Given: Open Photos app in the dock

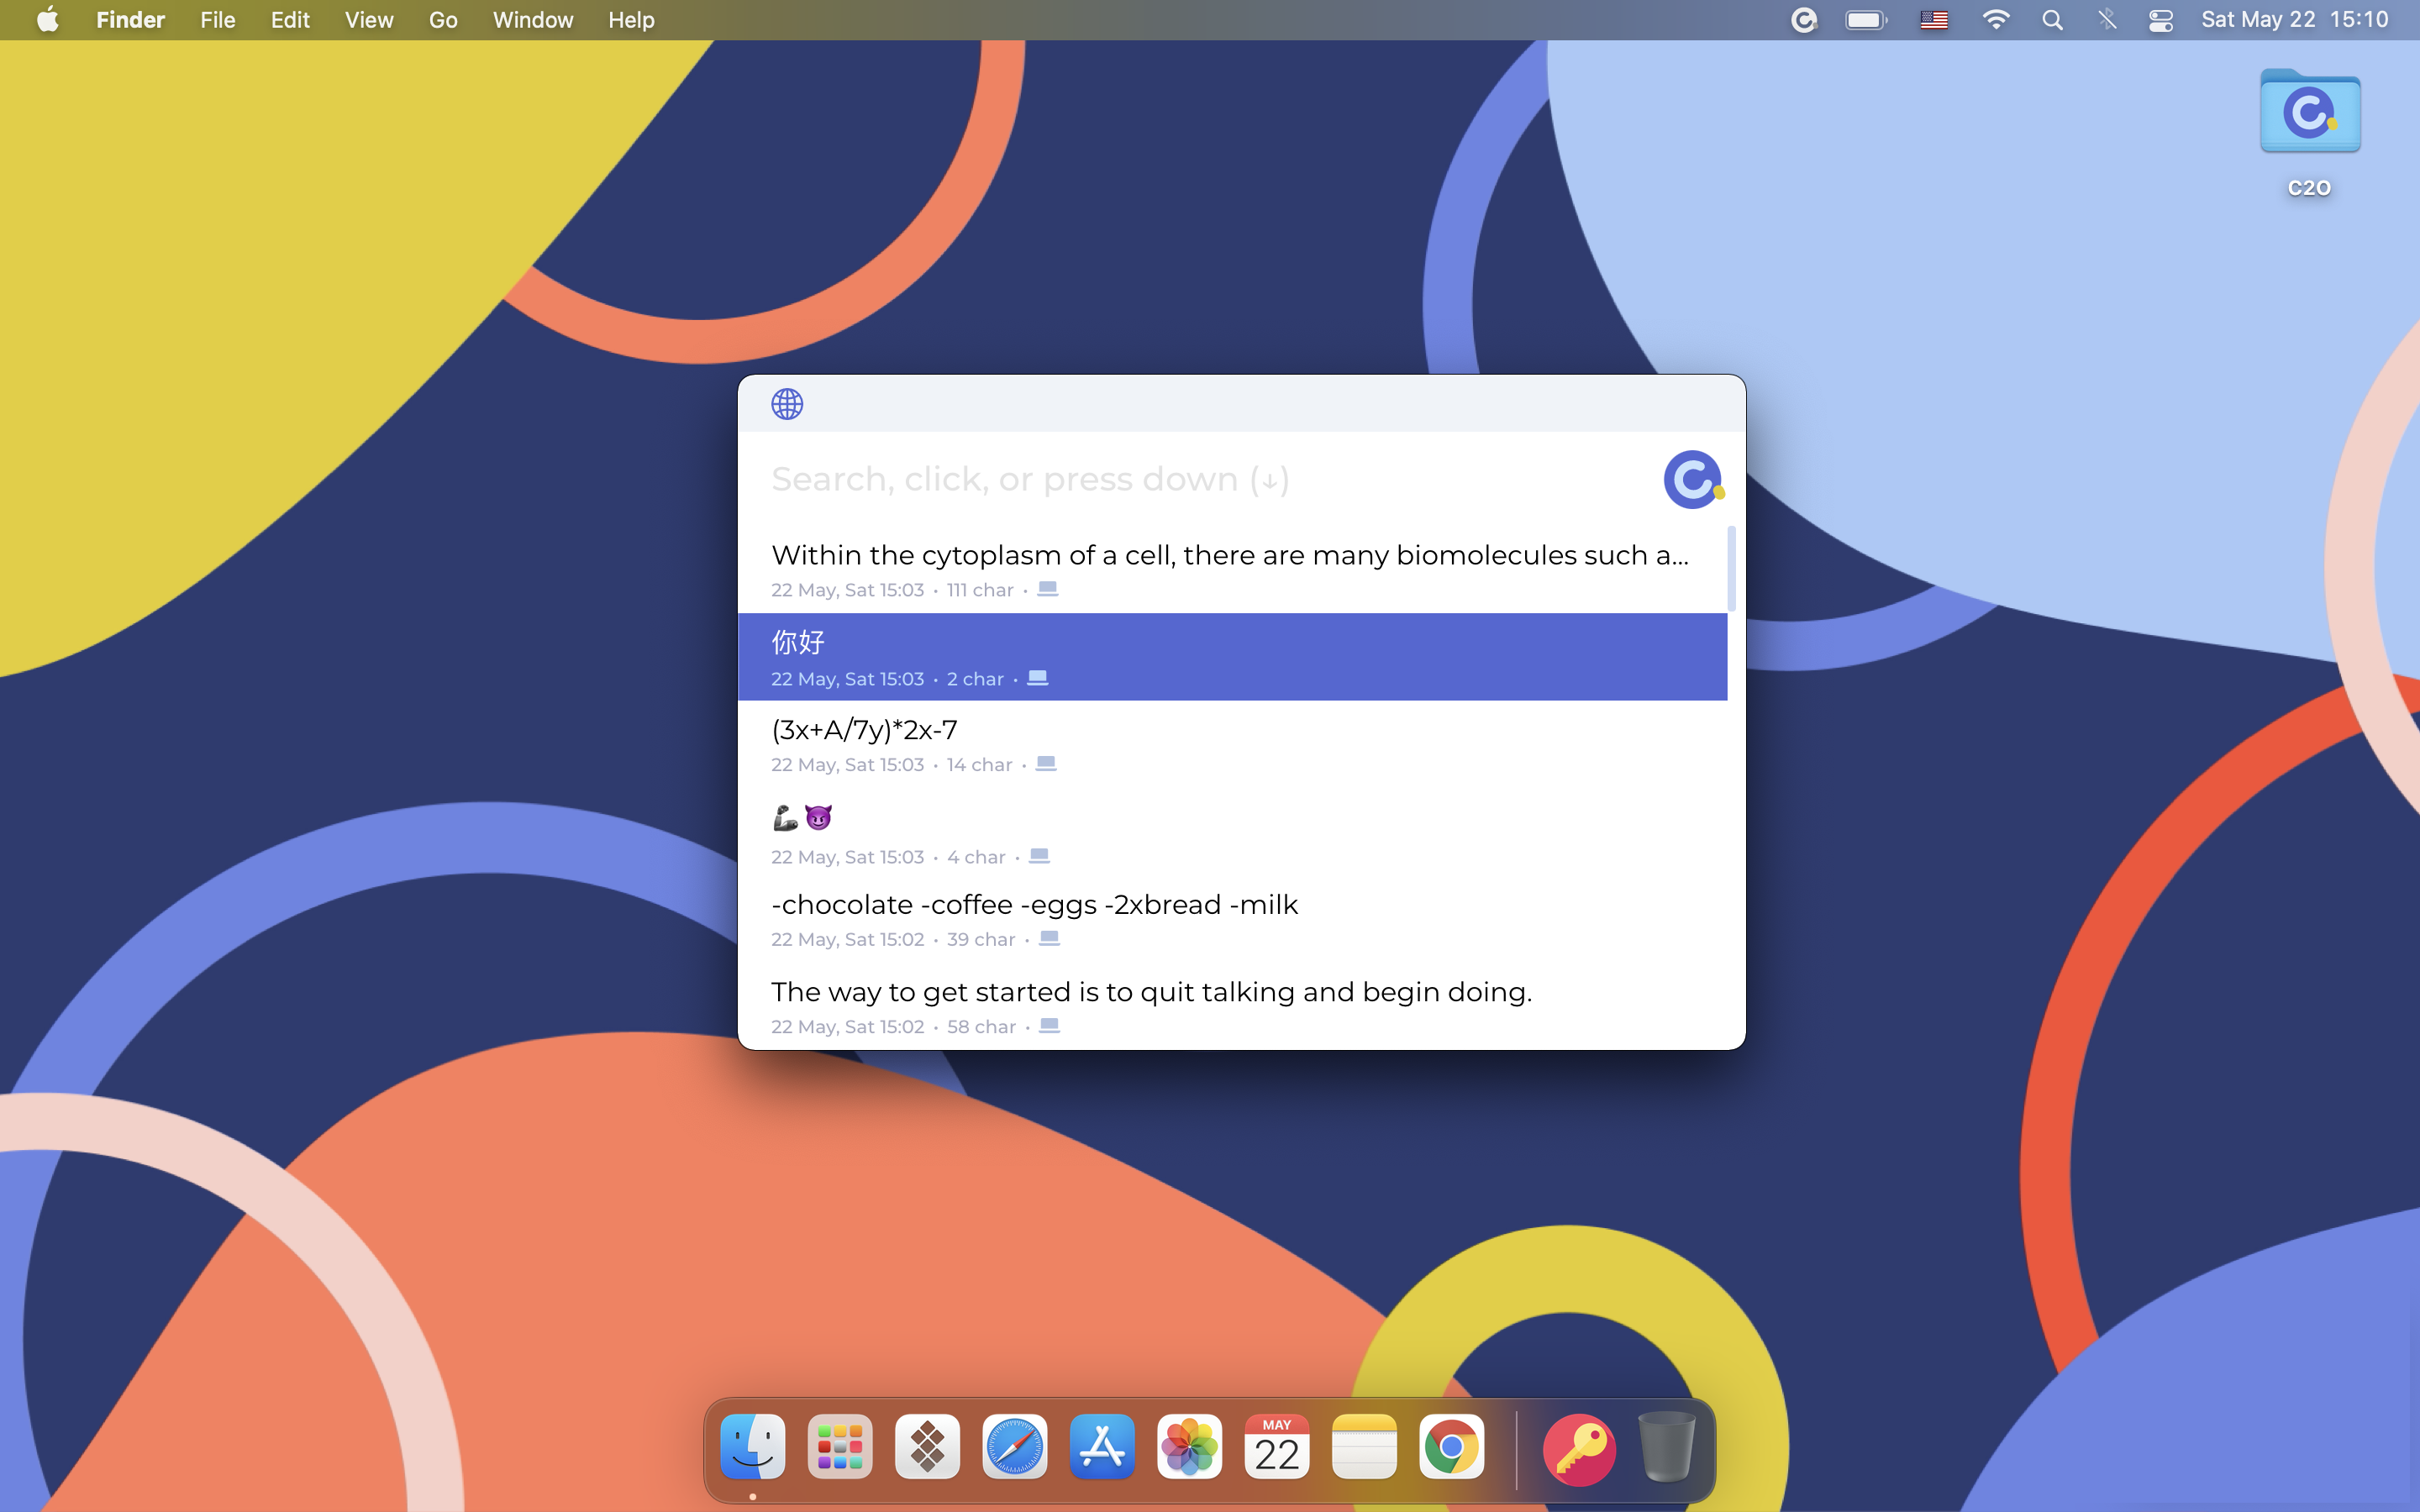Looking at the screenshot, I should (1189, 1447).
